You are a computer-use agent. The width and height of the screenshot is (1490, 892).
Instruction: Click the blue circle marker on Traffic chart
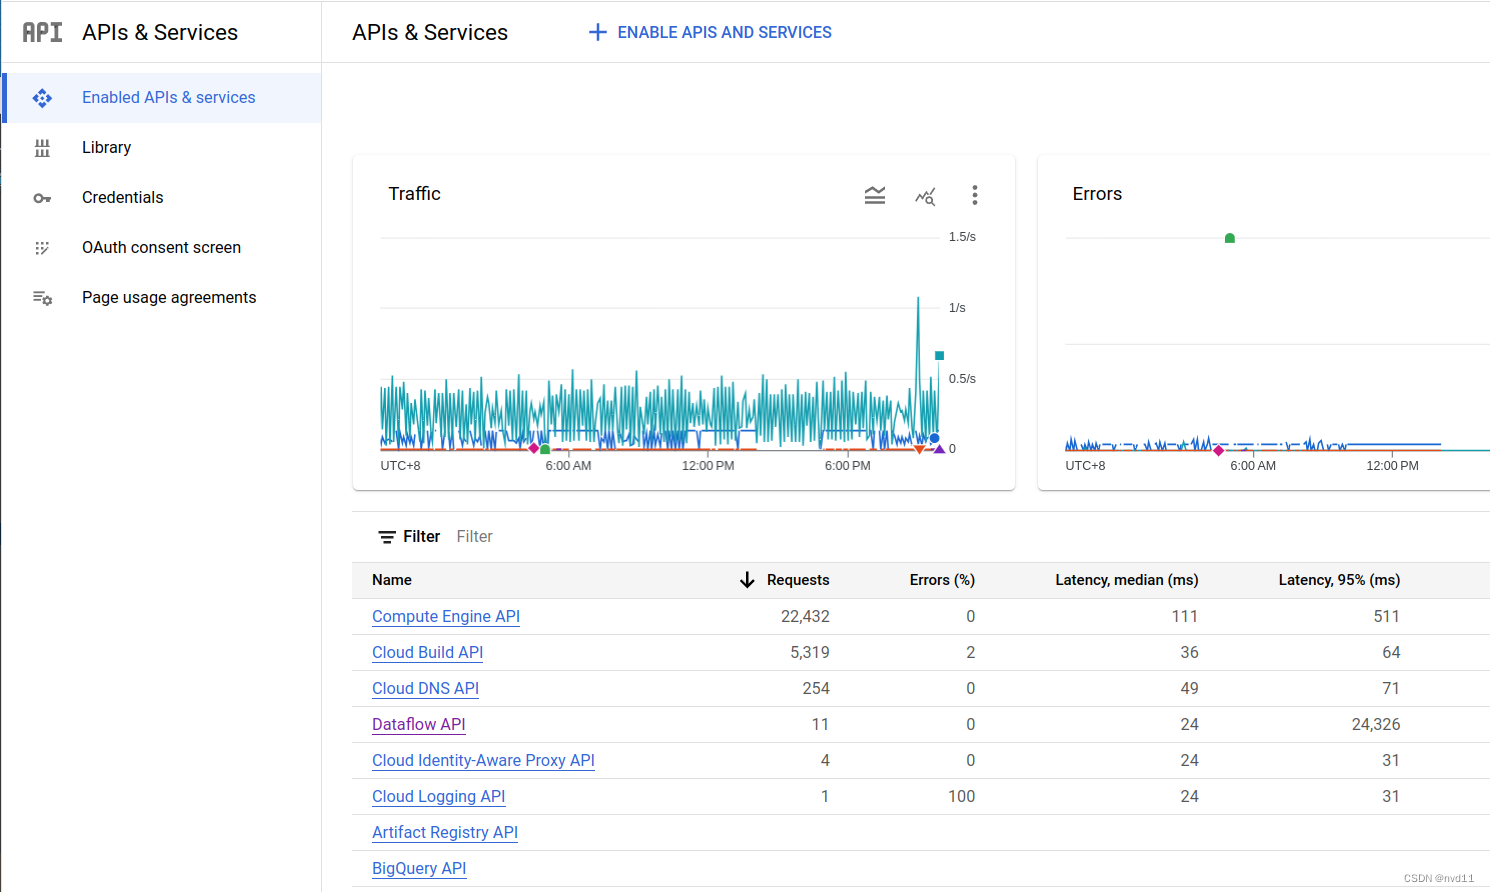point(935,438)
